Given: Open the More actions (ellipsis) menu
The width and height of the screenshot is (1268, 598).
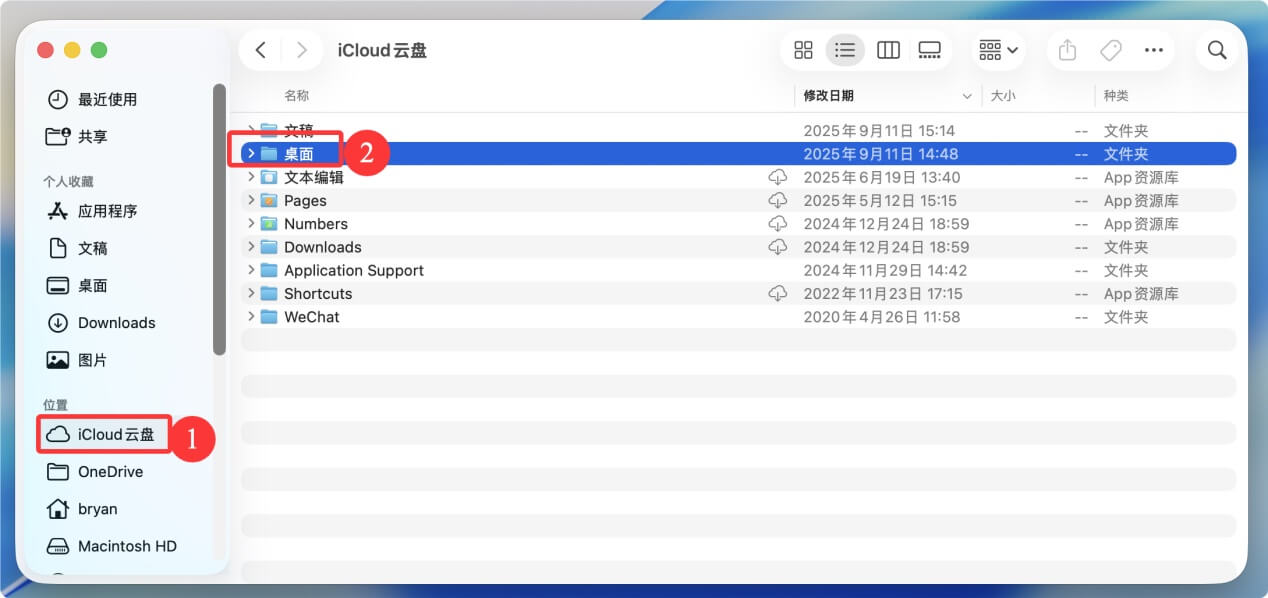Looking at the screenshot, I should [x=1154, y=49].
